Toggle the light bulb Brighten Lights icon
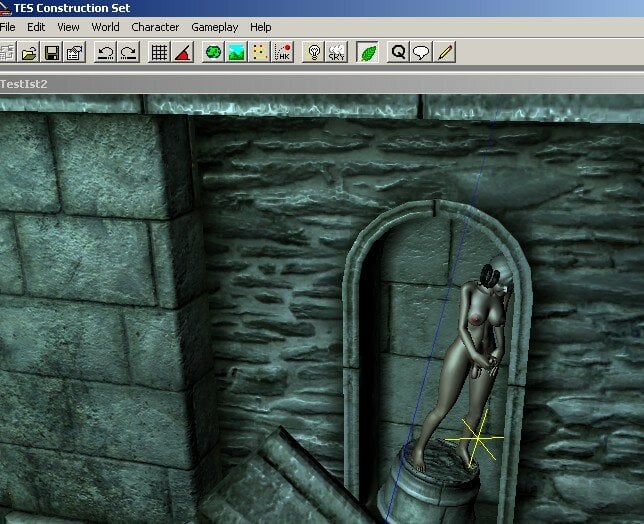 point(314,52)
